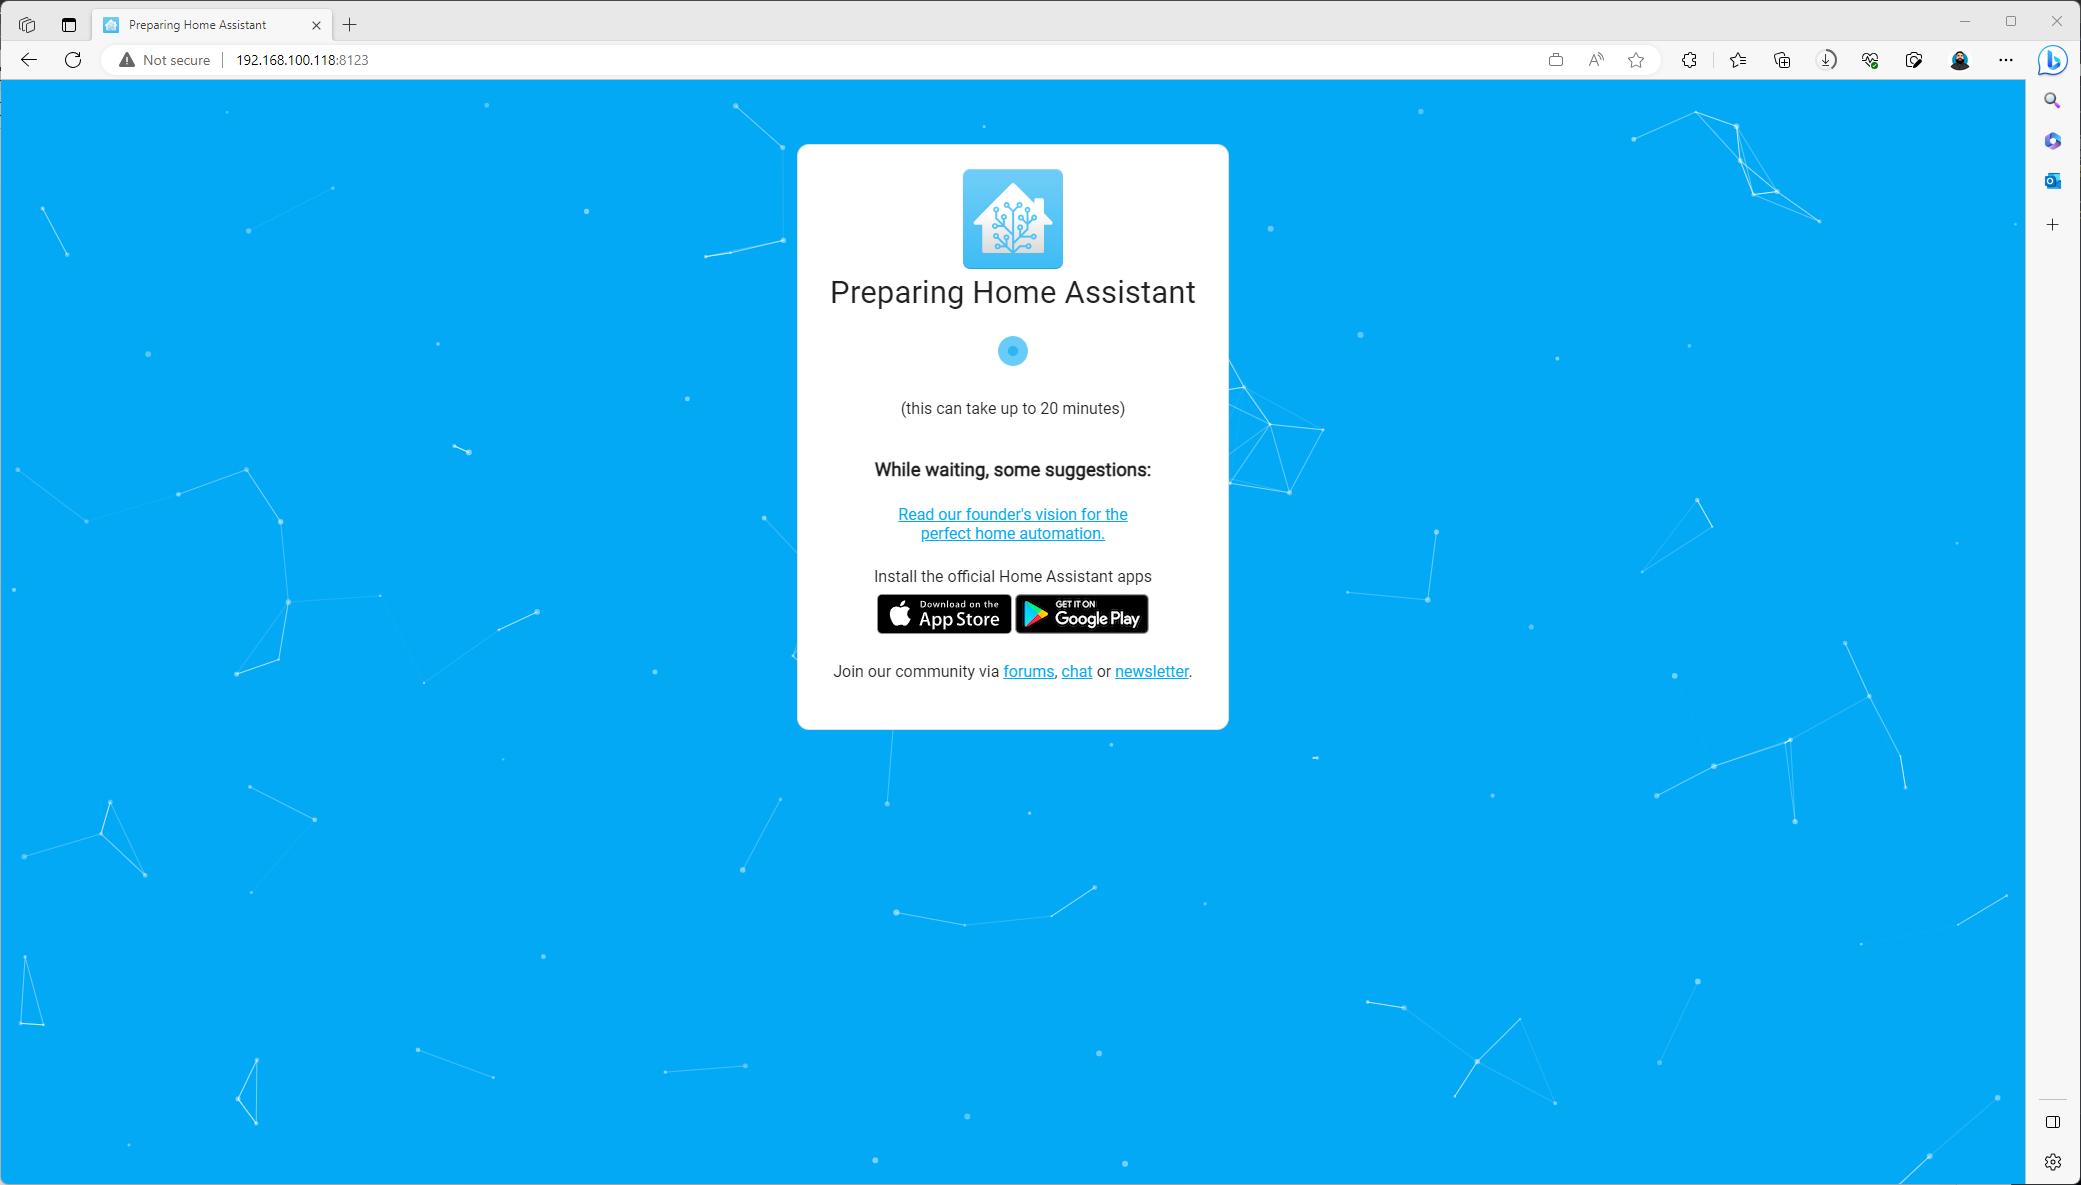The image size is (2081, 1185).
Task: Open the Google Play download link
Action: (1082, 613)
